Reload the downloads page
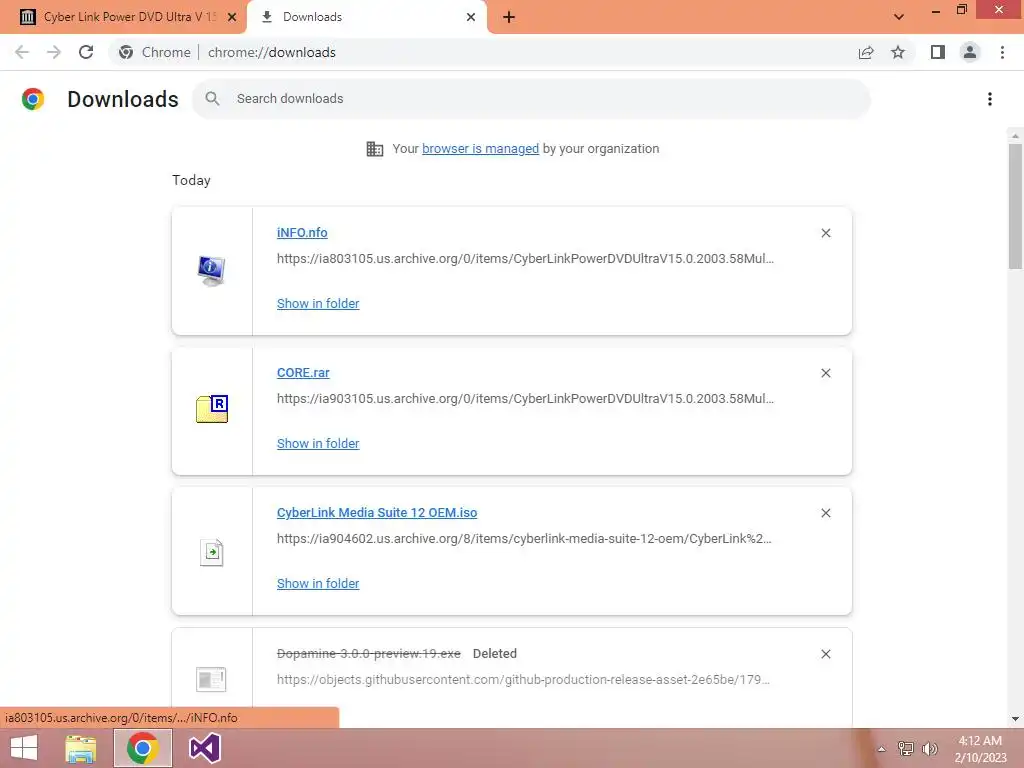The width and height of the screenshot is (1024, 768). (86, 52)
